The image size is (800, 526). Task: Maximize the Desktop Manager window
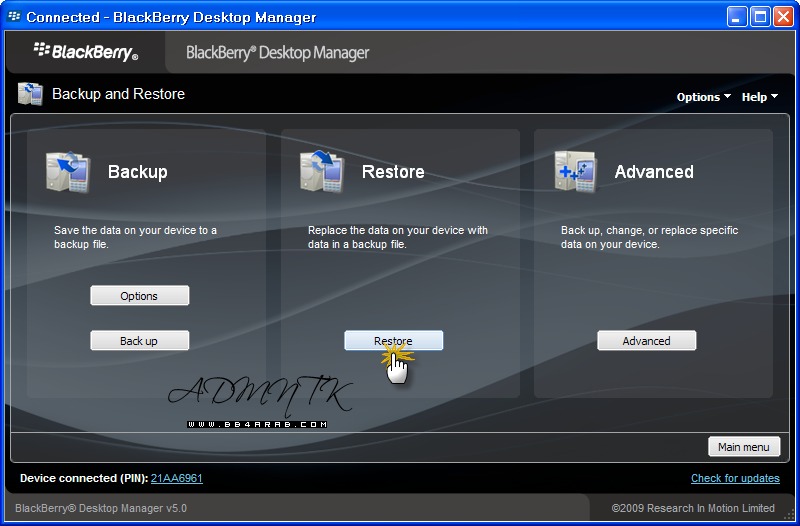tap(759, 17)
